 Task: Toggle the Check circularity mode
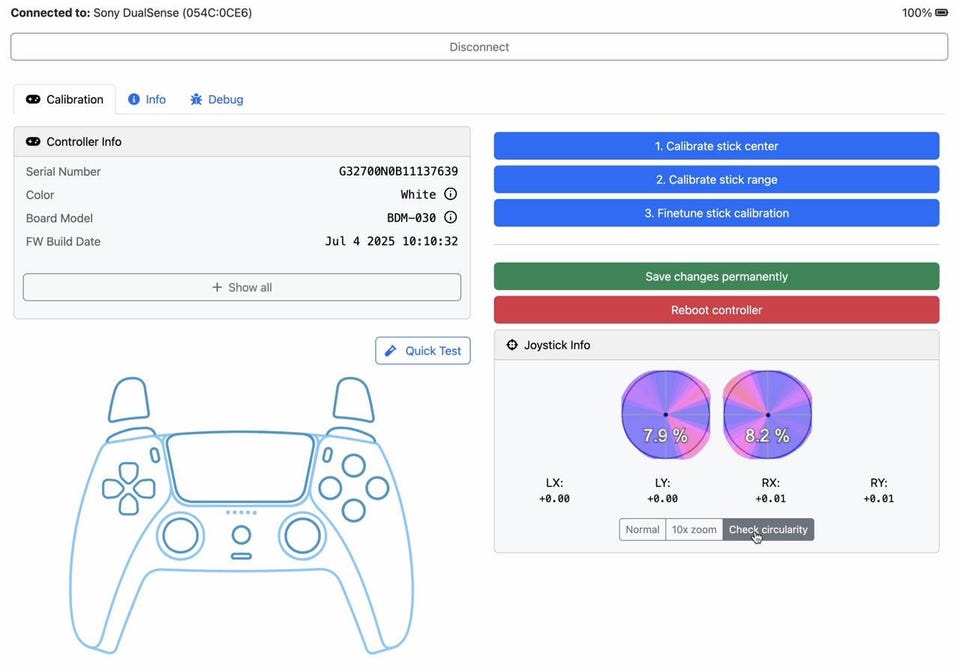point(768,530)
